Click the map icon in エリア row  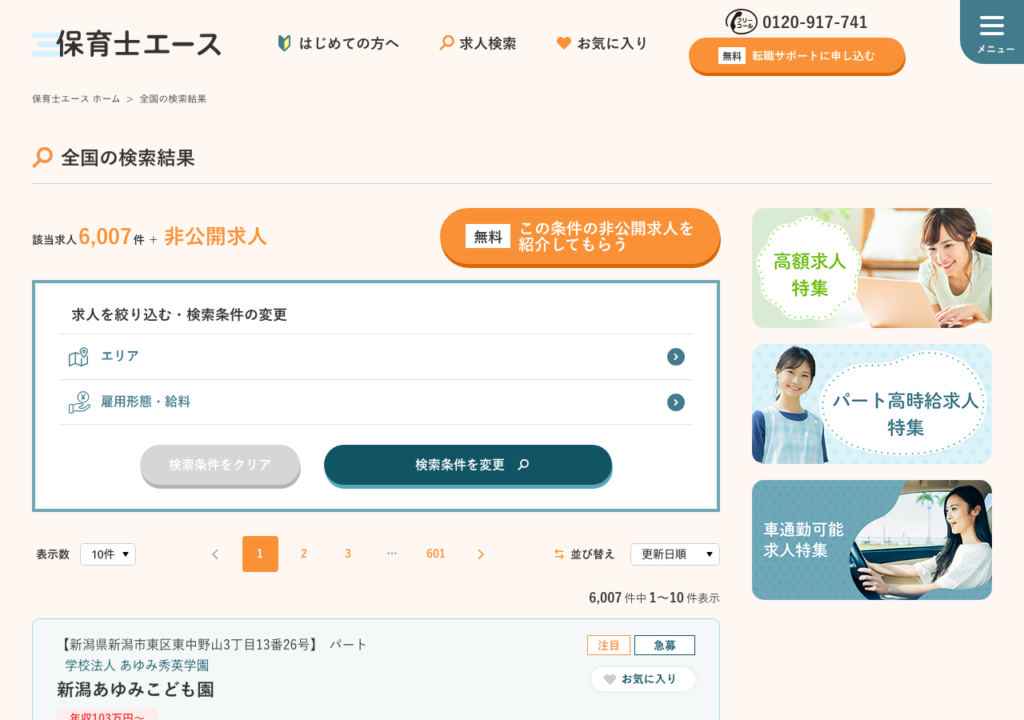78,357
